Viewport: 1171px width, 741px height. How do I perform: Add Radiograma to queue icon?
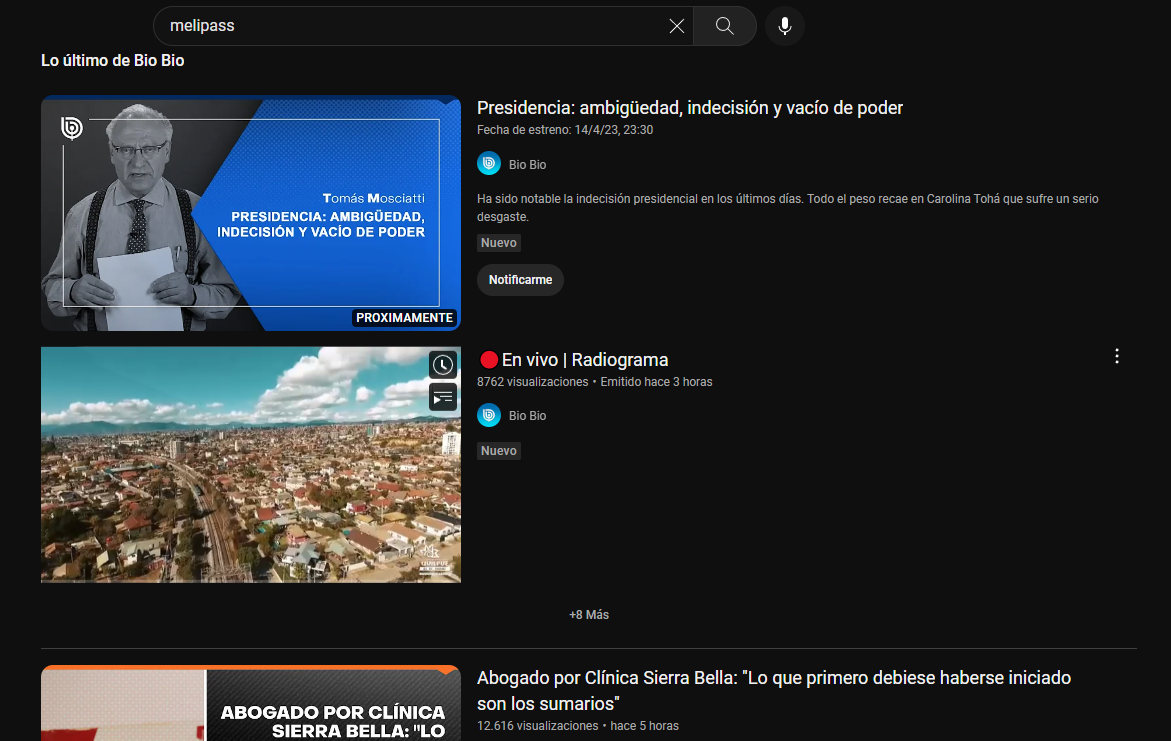[443, 397]
